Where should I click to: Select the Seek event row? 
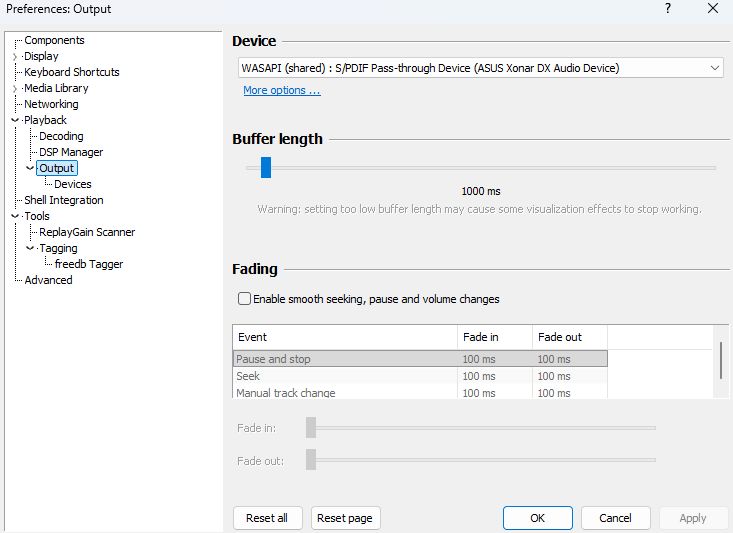point(420,376)
